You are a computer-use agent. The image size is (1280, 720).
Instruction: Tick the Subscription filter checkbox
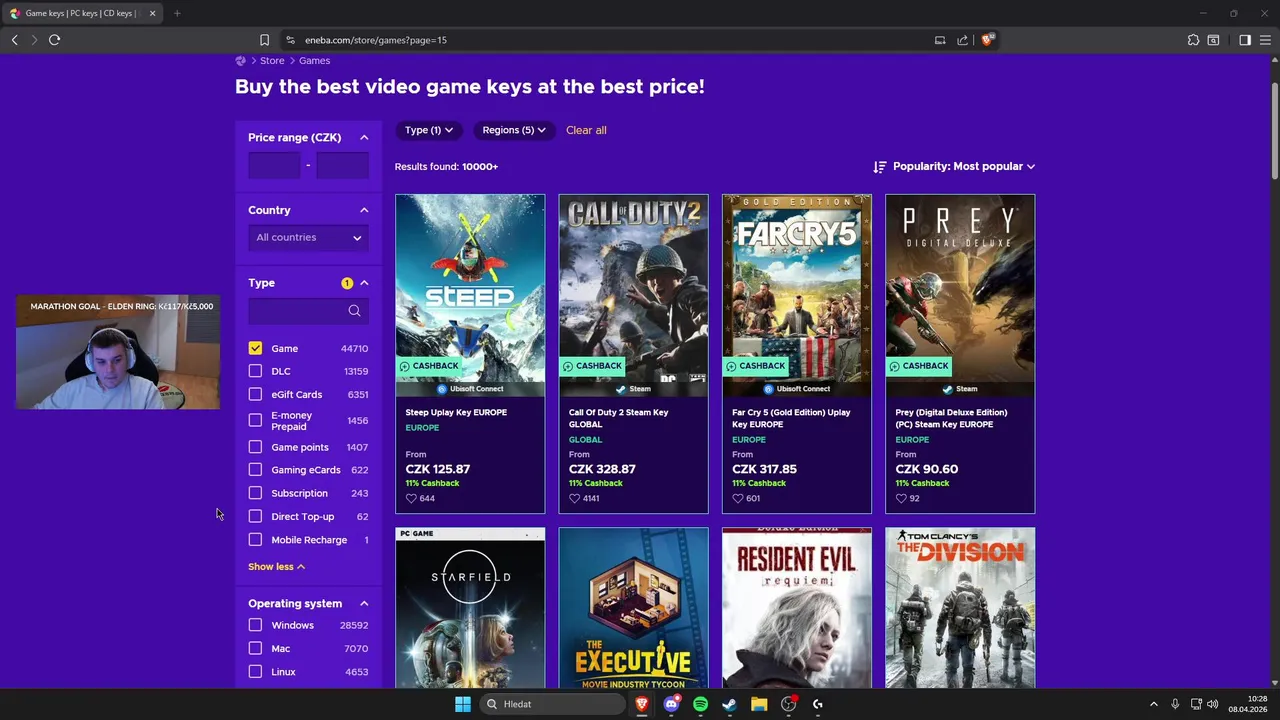(255, 493)
